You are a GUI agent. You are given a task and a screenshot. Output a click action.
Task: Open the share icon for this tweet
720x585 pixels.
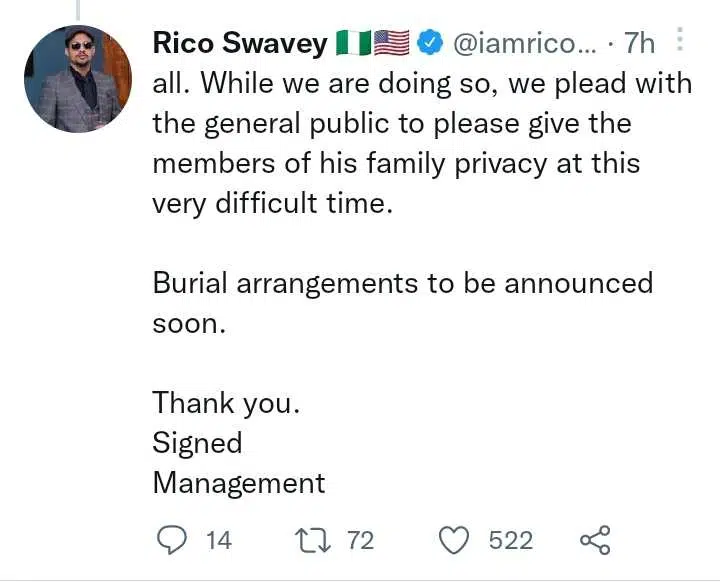(x=595, y=541)
